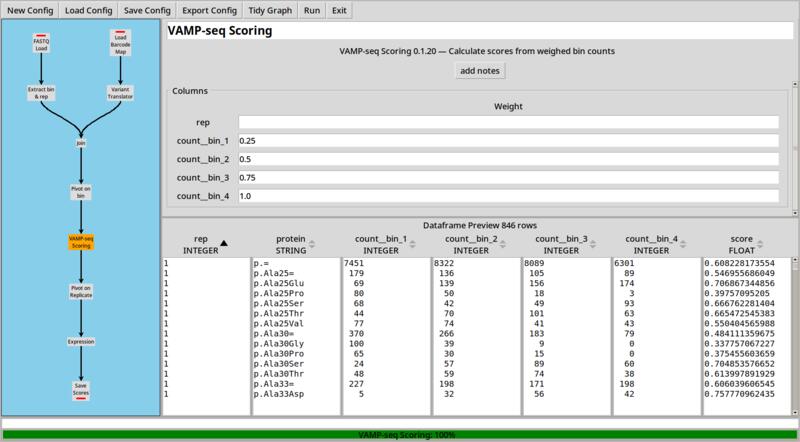This screenshot has height=442, width=800.
Task: Click count__bin_4 value 6301
Action: (624, 263)
